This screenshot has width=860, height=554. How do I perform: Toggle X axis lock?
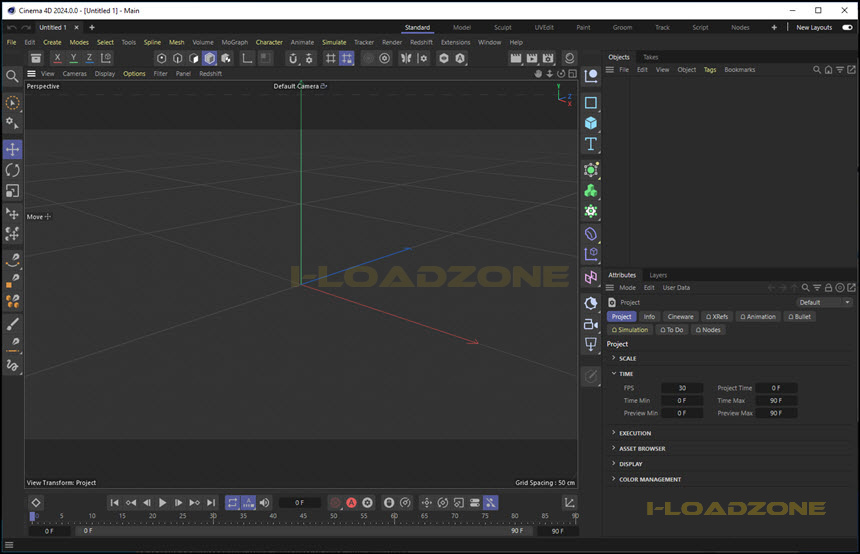click(x=57, y=58)
